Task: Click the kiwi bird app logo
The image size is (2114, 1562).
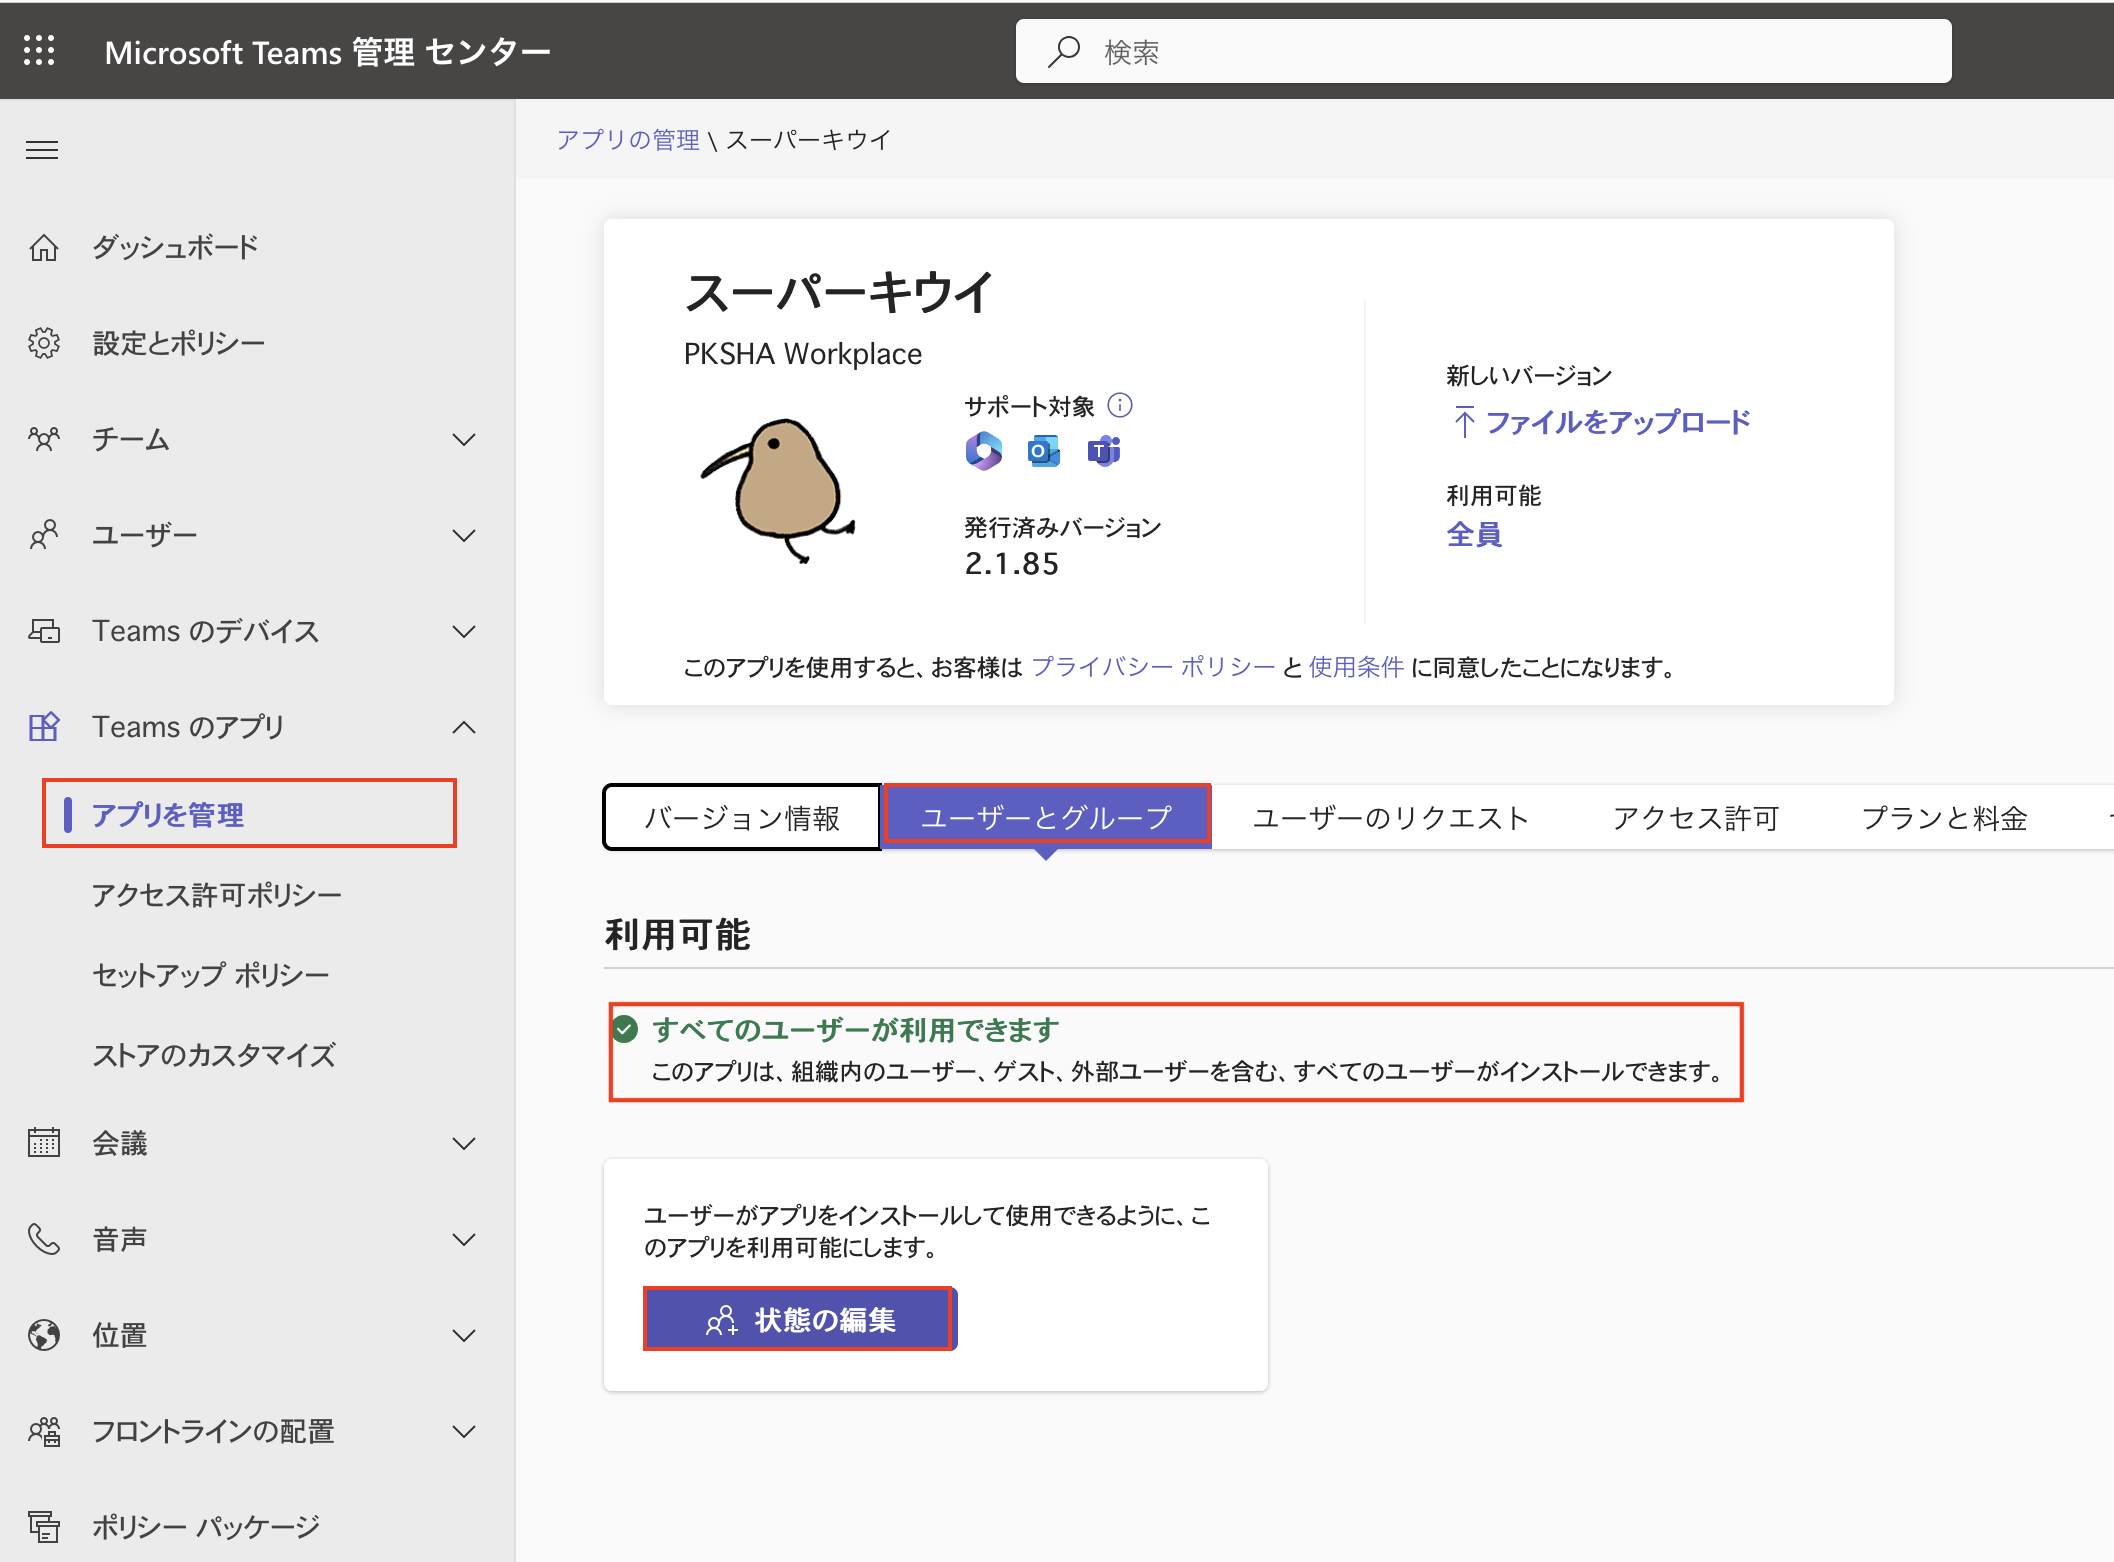Action: (x=777, y=490)
